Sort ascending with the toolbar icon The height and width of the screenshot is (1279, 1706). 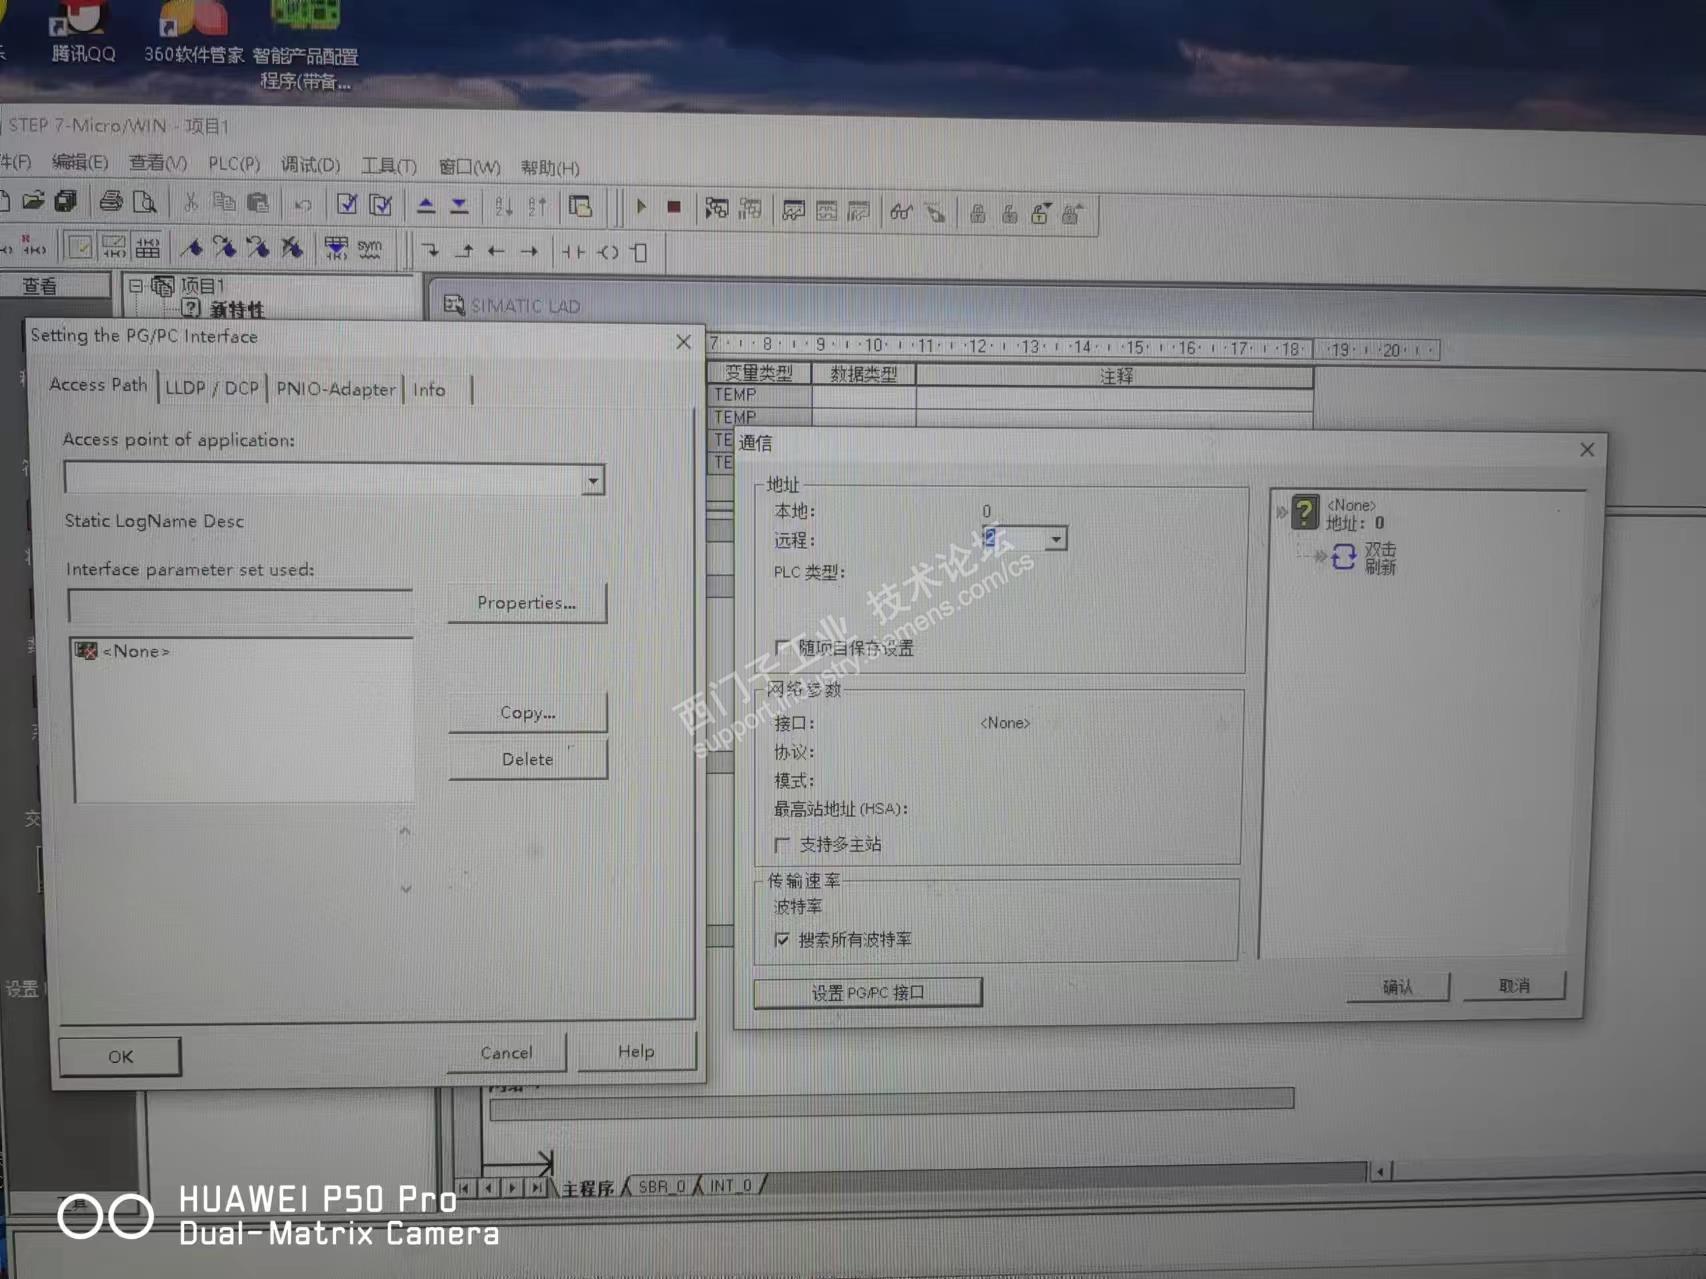click(x=504, y=206)
